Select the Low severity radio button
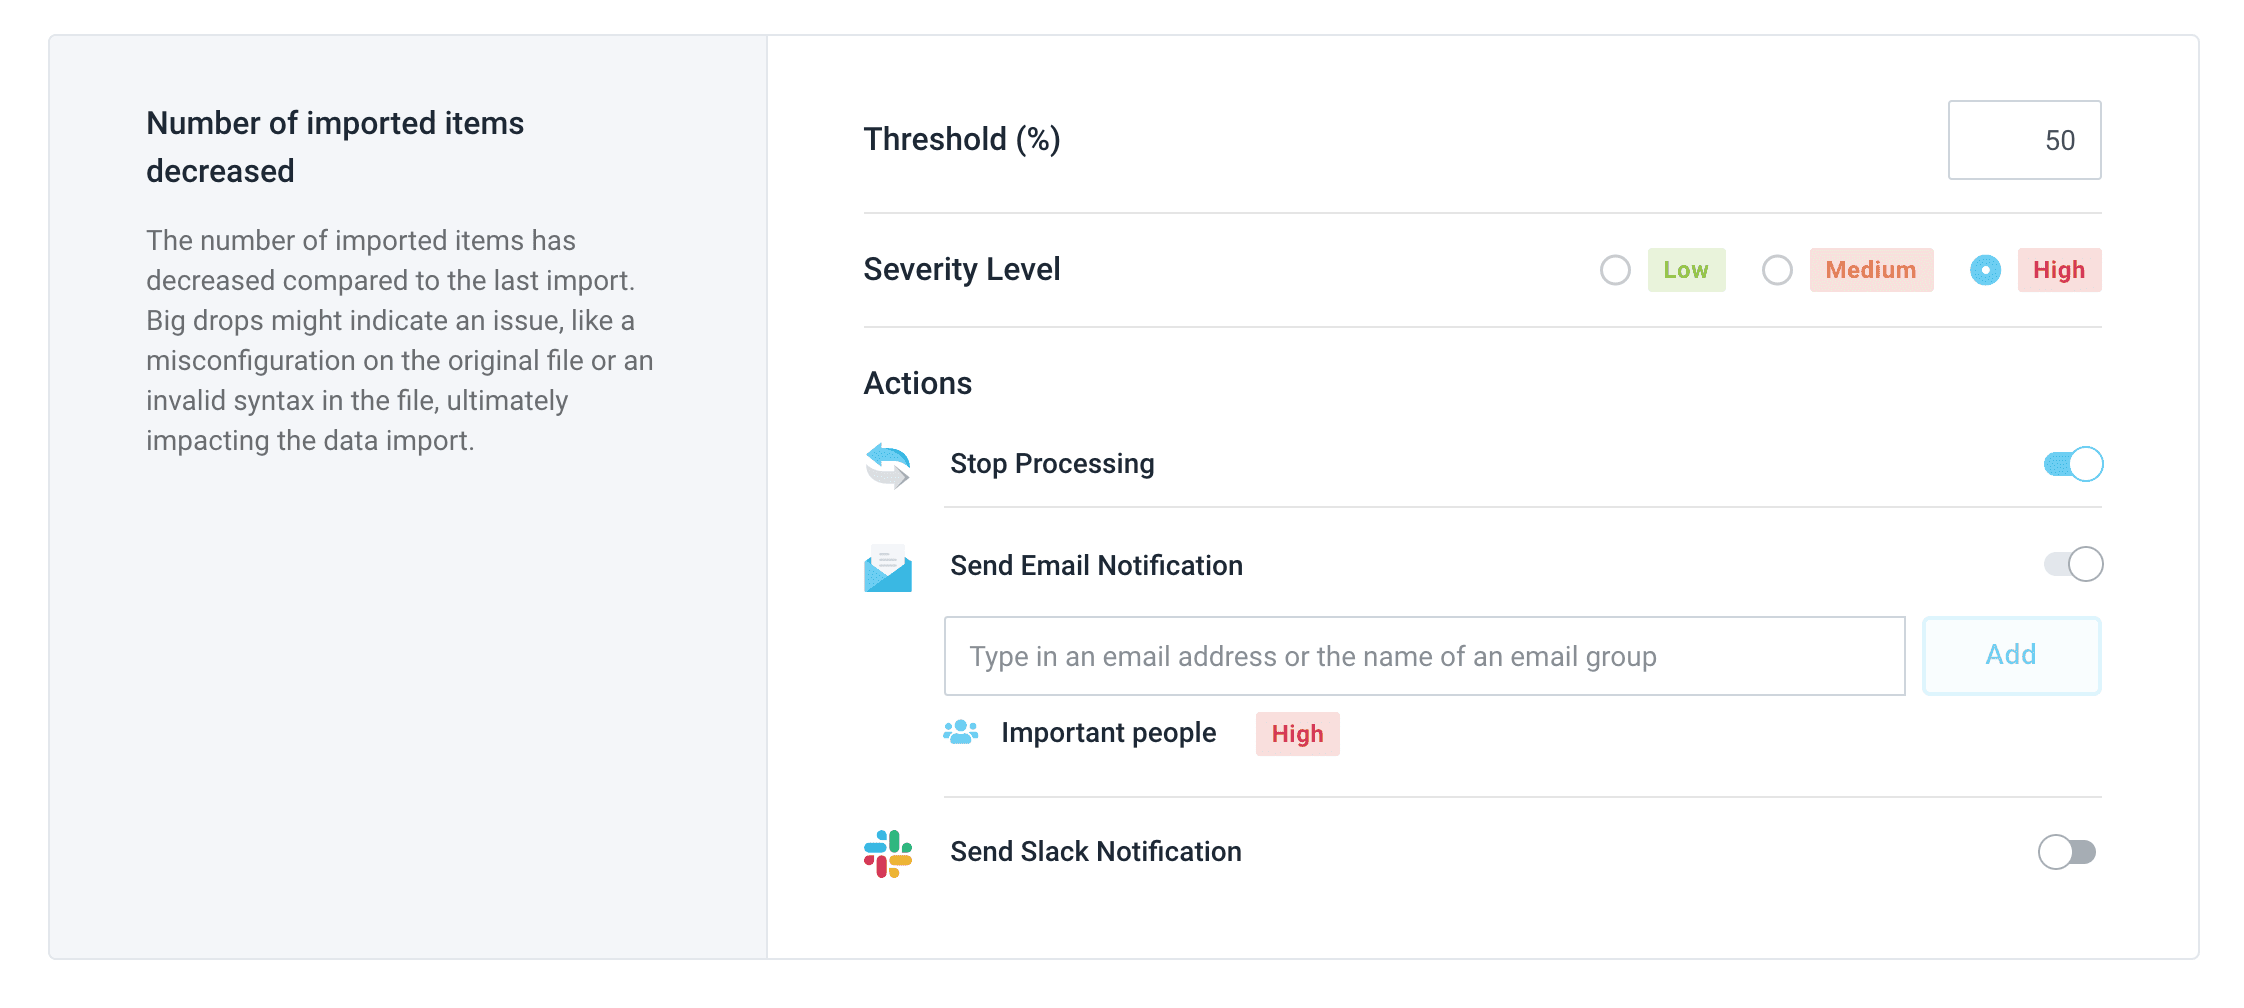 pyautogui.click(x=1615, y=270)
